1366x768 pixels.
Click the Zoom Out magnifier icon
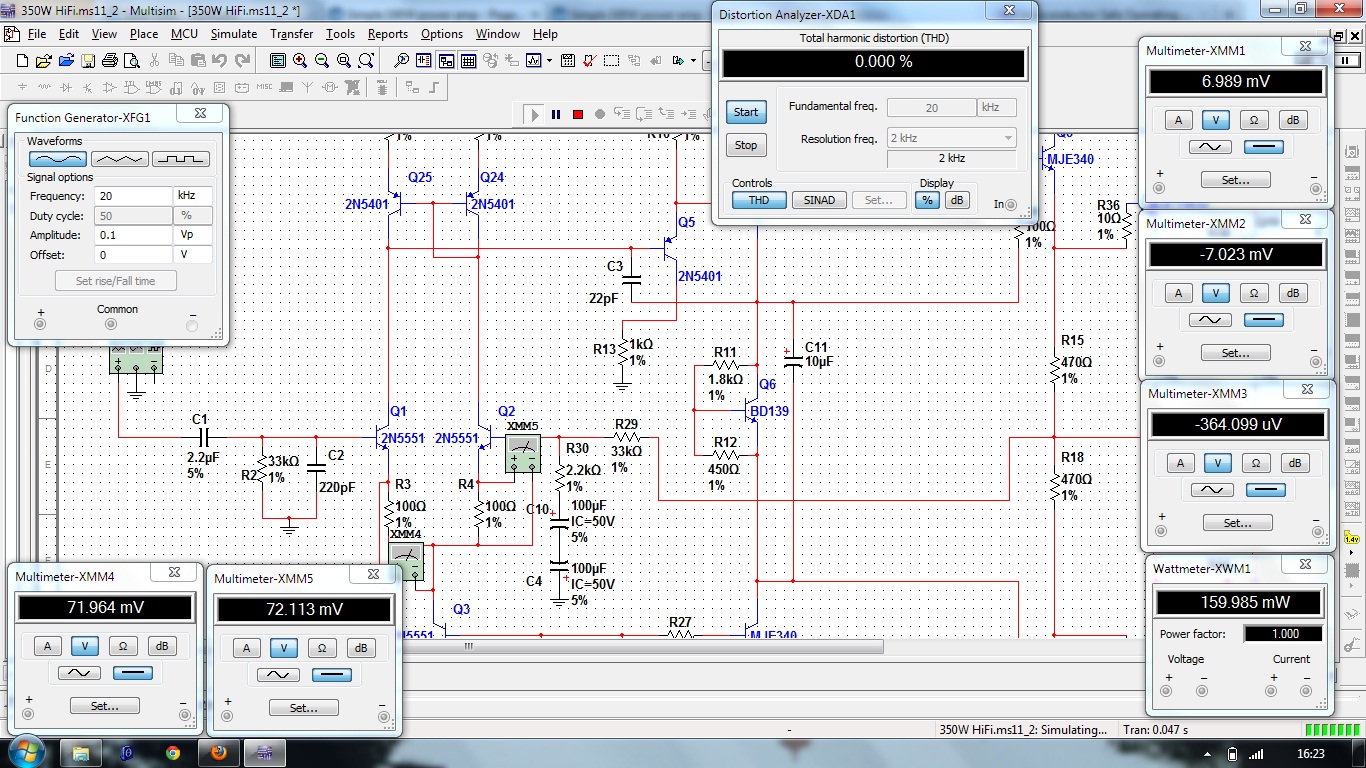click(x=322, y=61)
